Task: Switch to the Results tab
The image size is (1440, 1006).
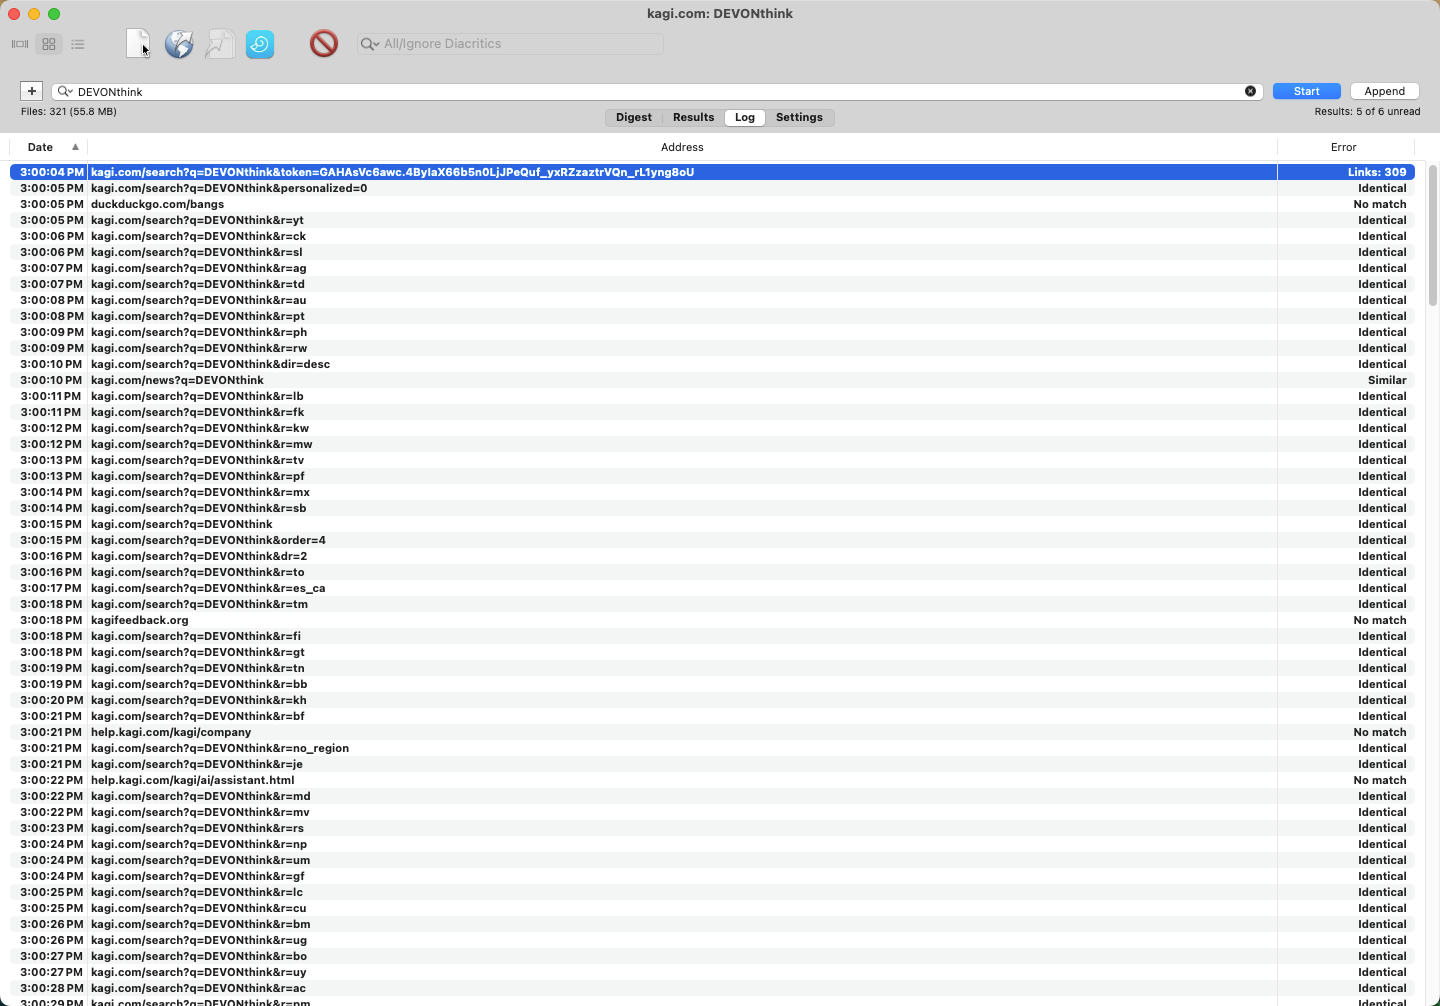Action: [693, 117]
